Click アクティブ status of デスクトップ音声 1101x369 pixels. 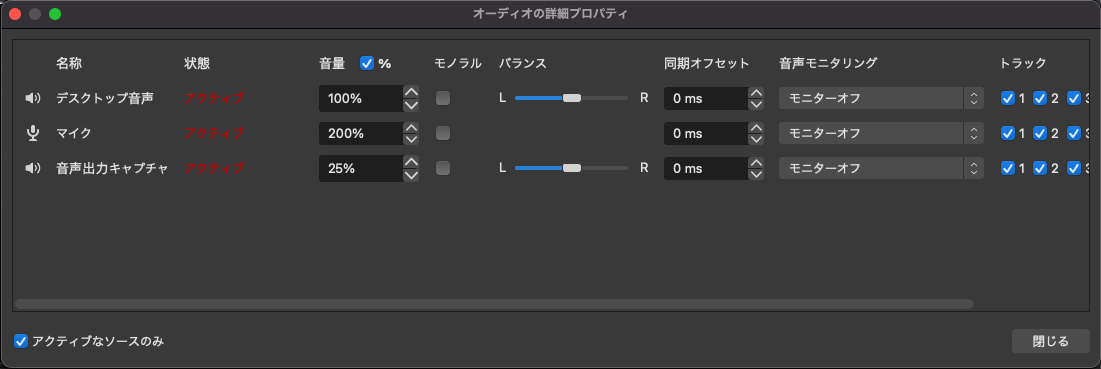tap(214, 98)
